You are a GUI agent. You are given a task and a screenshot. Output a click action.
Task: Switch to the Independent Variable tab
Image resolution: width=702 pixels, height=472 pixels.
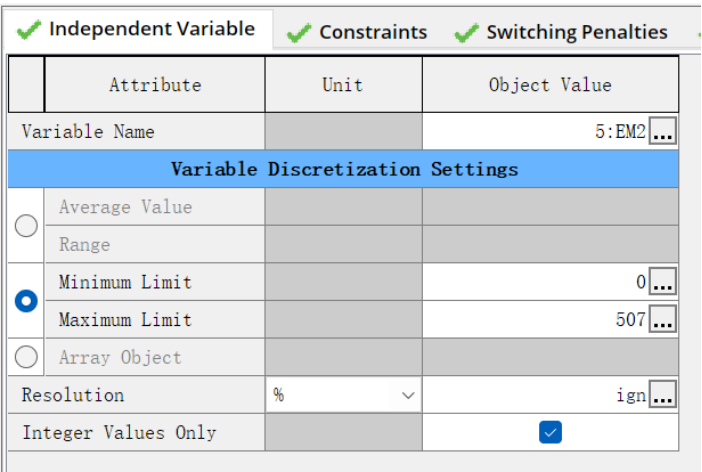pos(138,29)
